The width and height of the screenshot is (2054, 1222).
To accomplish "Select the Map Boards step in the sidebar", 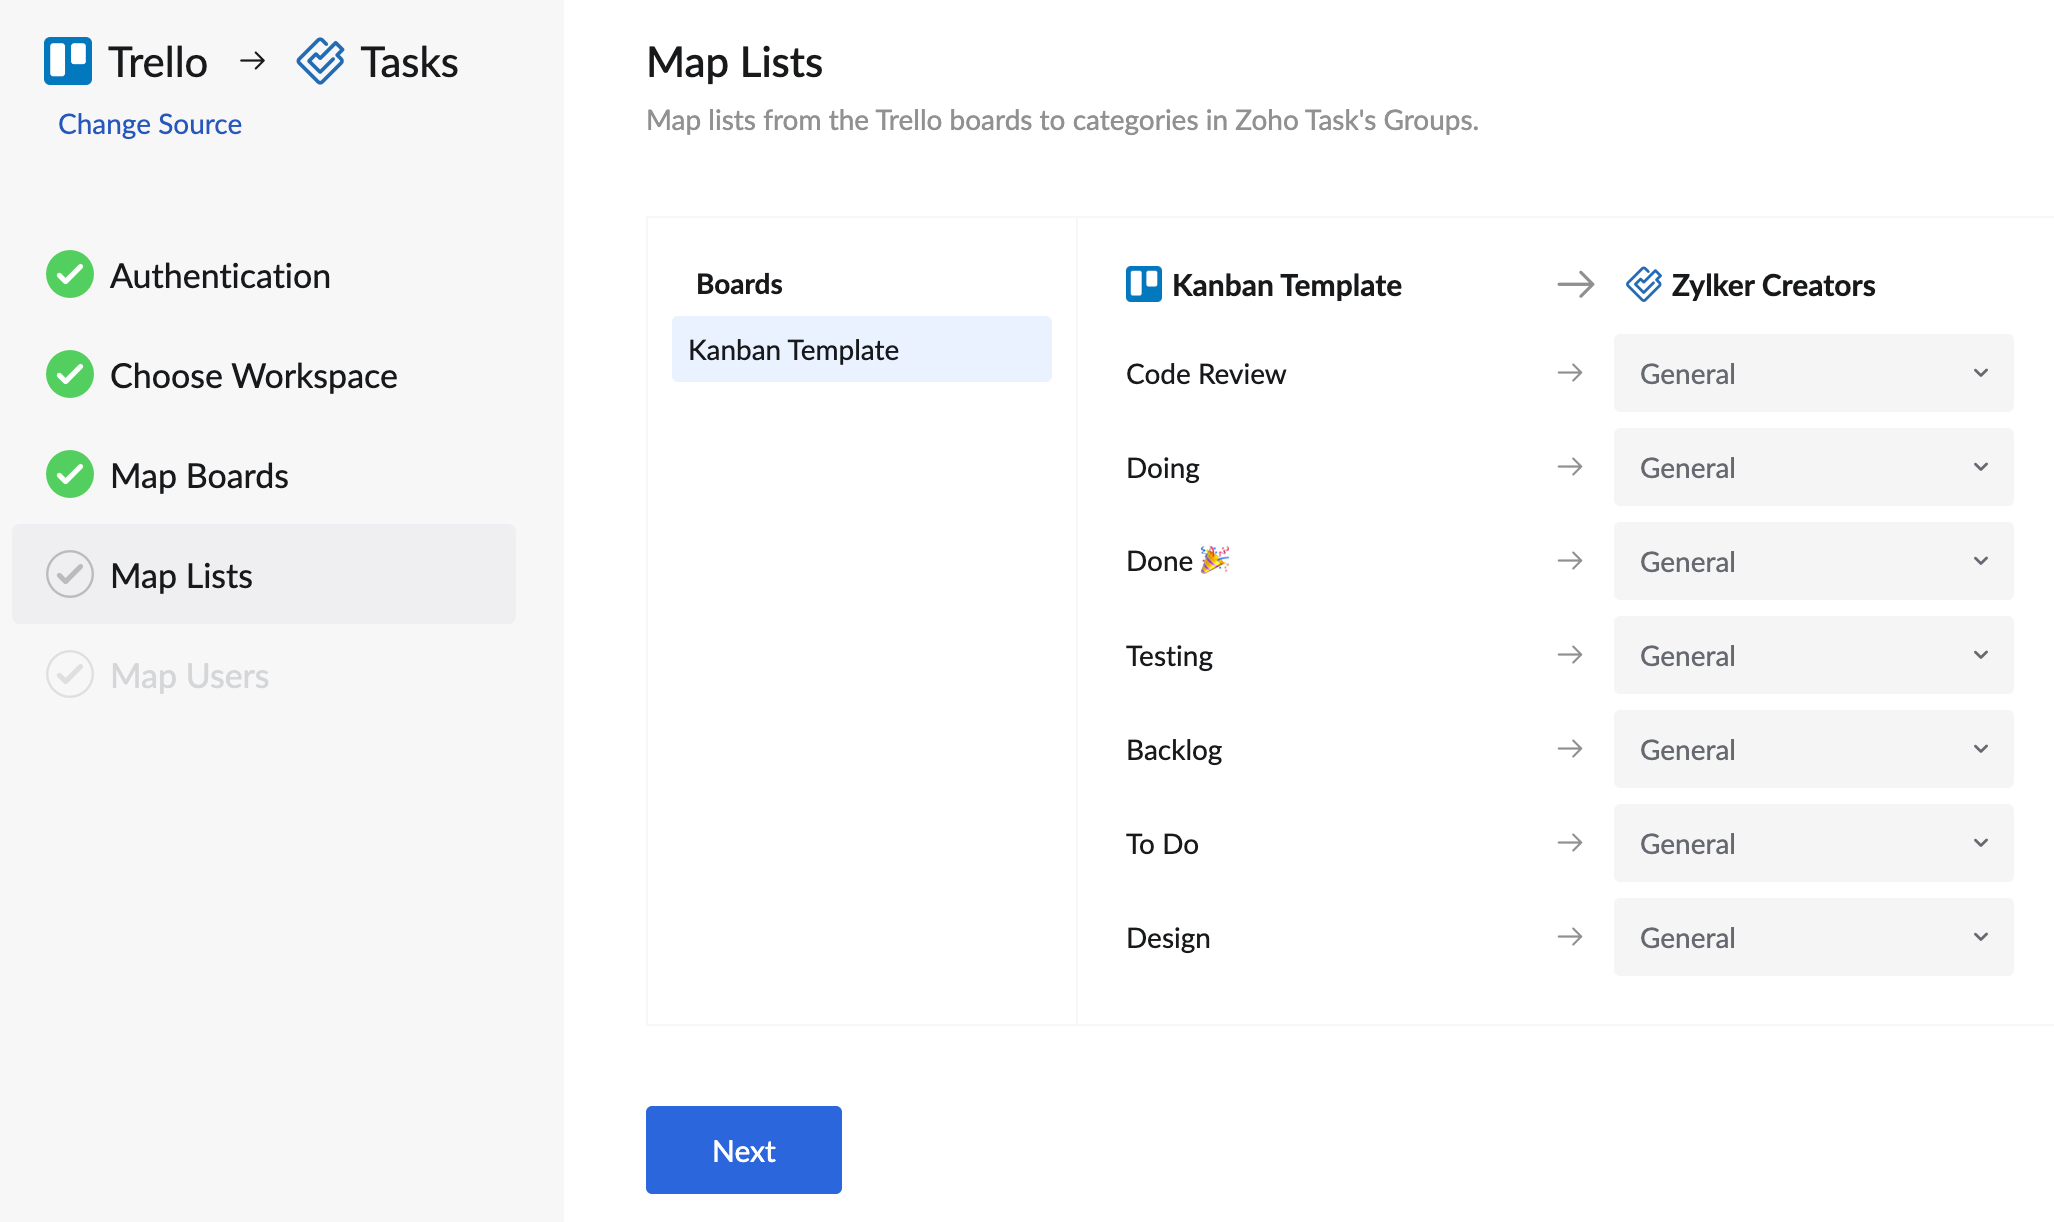I will [x=197, y=475].
